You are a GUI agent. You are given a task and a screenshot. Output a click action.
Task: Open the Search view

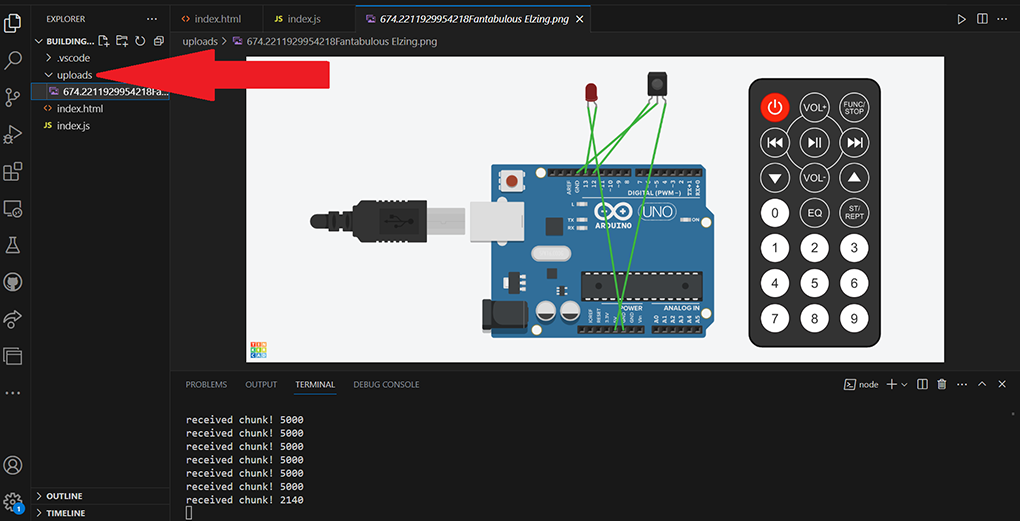[12, 60]
